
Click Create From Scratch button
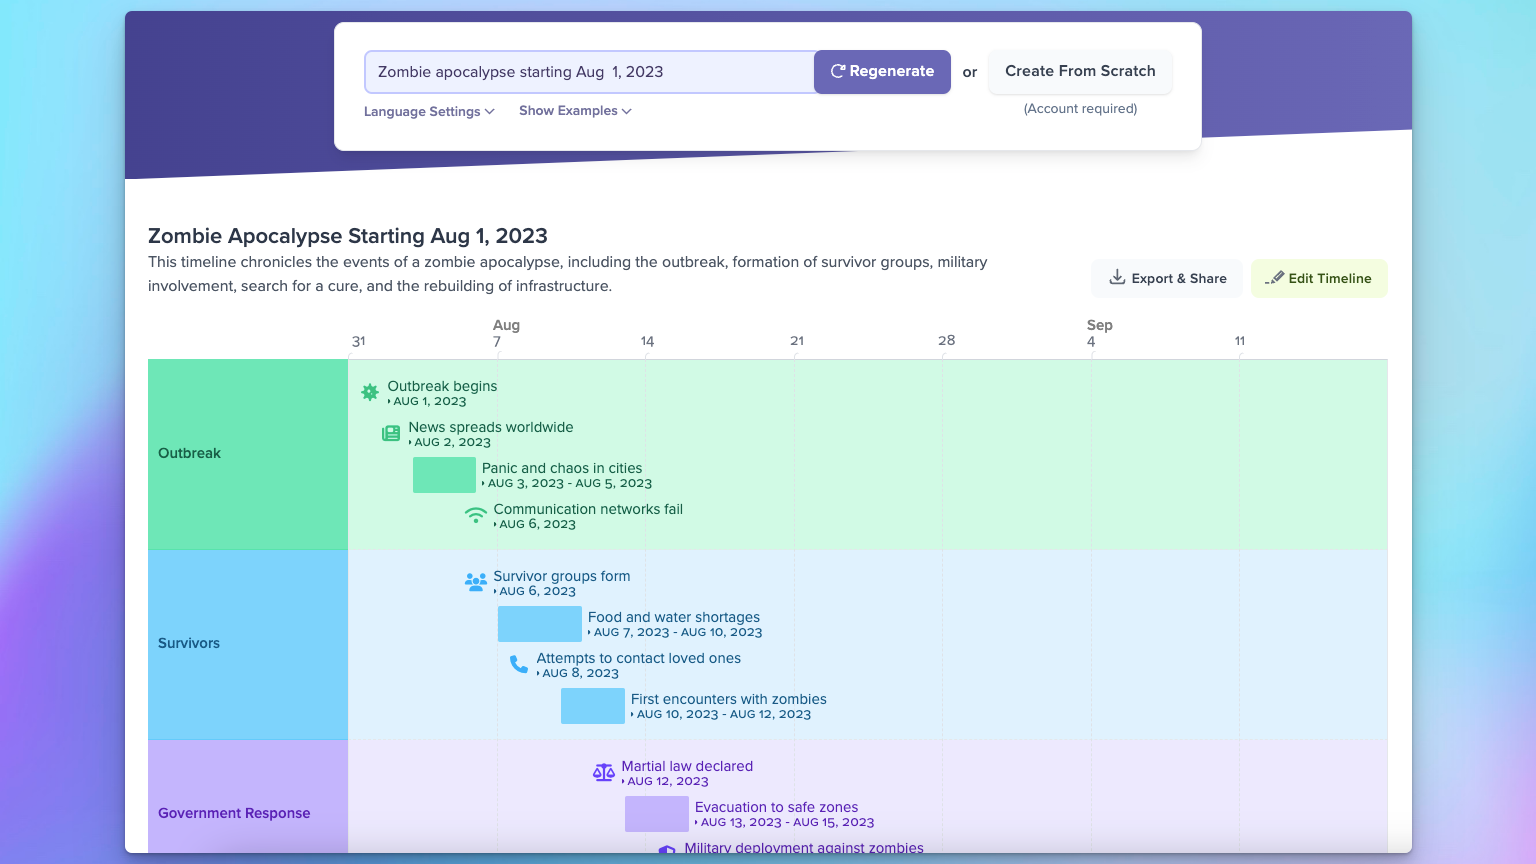1080,71
